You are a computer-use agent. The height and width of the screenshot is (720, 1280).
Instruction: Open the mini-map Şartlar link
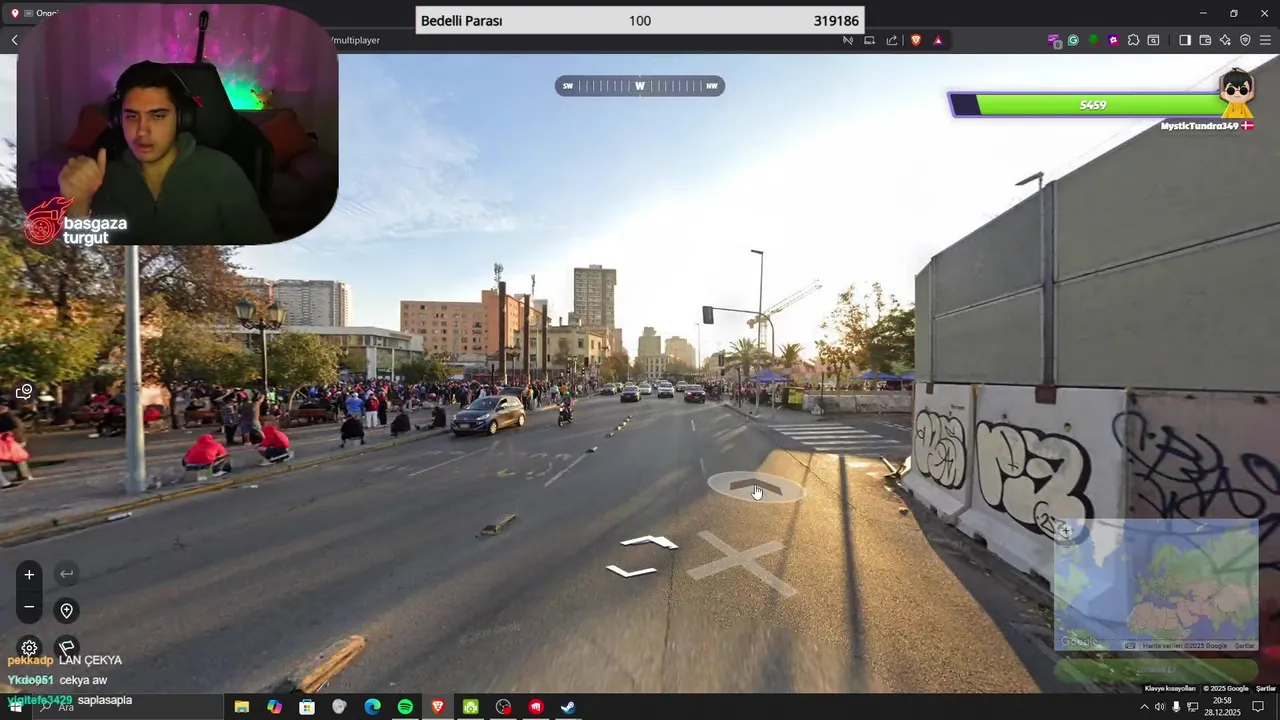tap(1244, 646)
